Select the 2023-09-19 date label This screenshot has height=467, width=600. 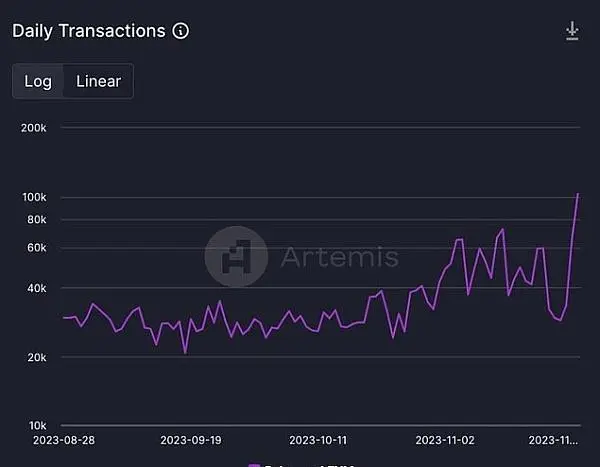(191, 440)
